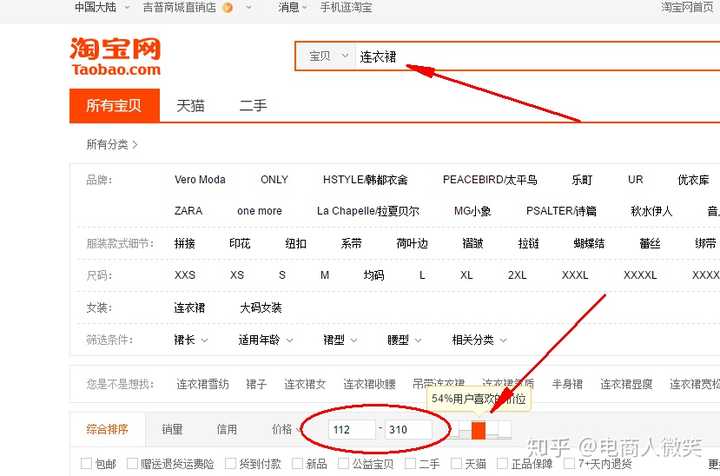720x476 pixels.
Task: Choose size XXS
Action: pos(185,275)
